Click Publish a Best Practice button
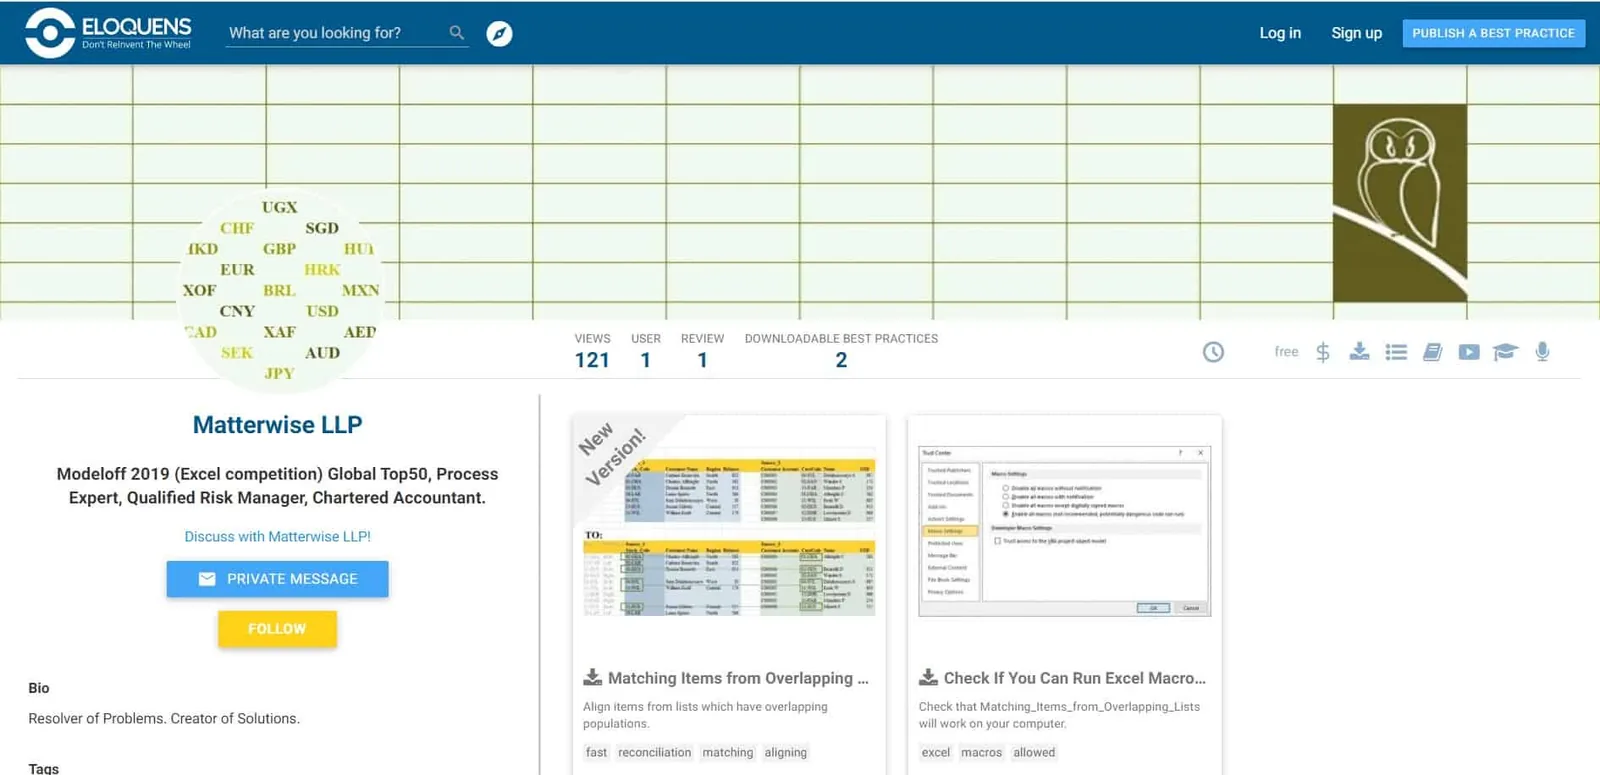Image resolution: width=1600 pixels, height=775 pixels. coord(1493,33)
